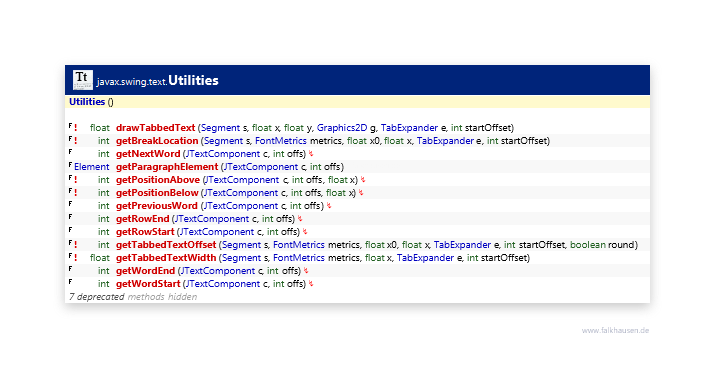The height and width of the screenshot is (376, 706).
Task: Click JTextComponent type in getPositionAbove signature
Action: point(242,180)
